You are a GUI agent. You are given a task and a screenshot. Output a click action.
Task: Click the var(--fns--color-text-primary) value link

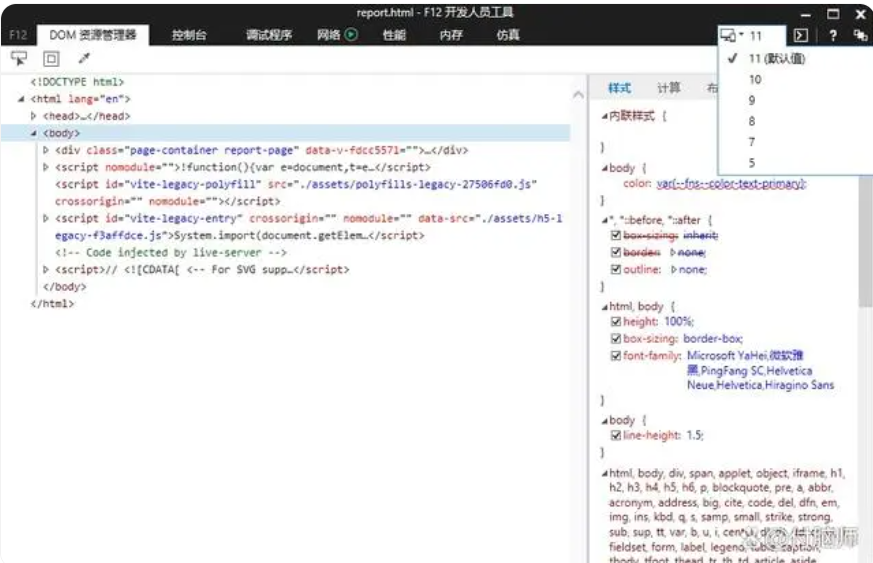(731, 183)
